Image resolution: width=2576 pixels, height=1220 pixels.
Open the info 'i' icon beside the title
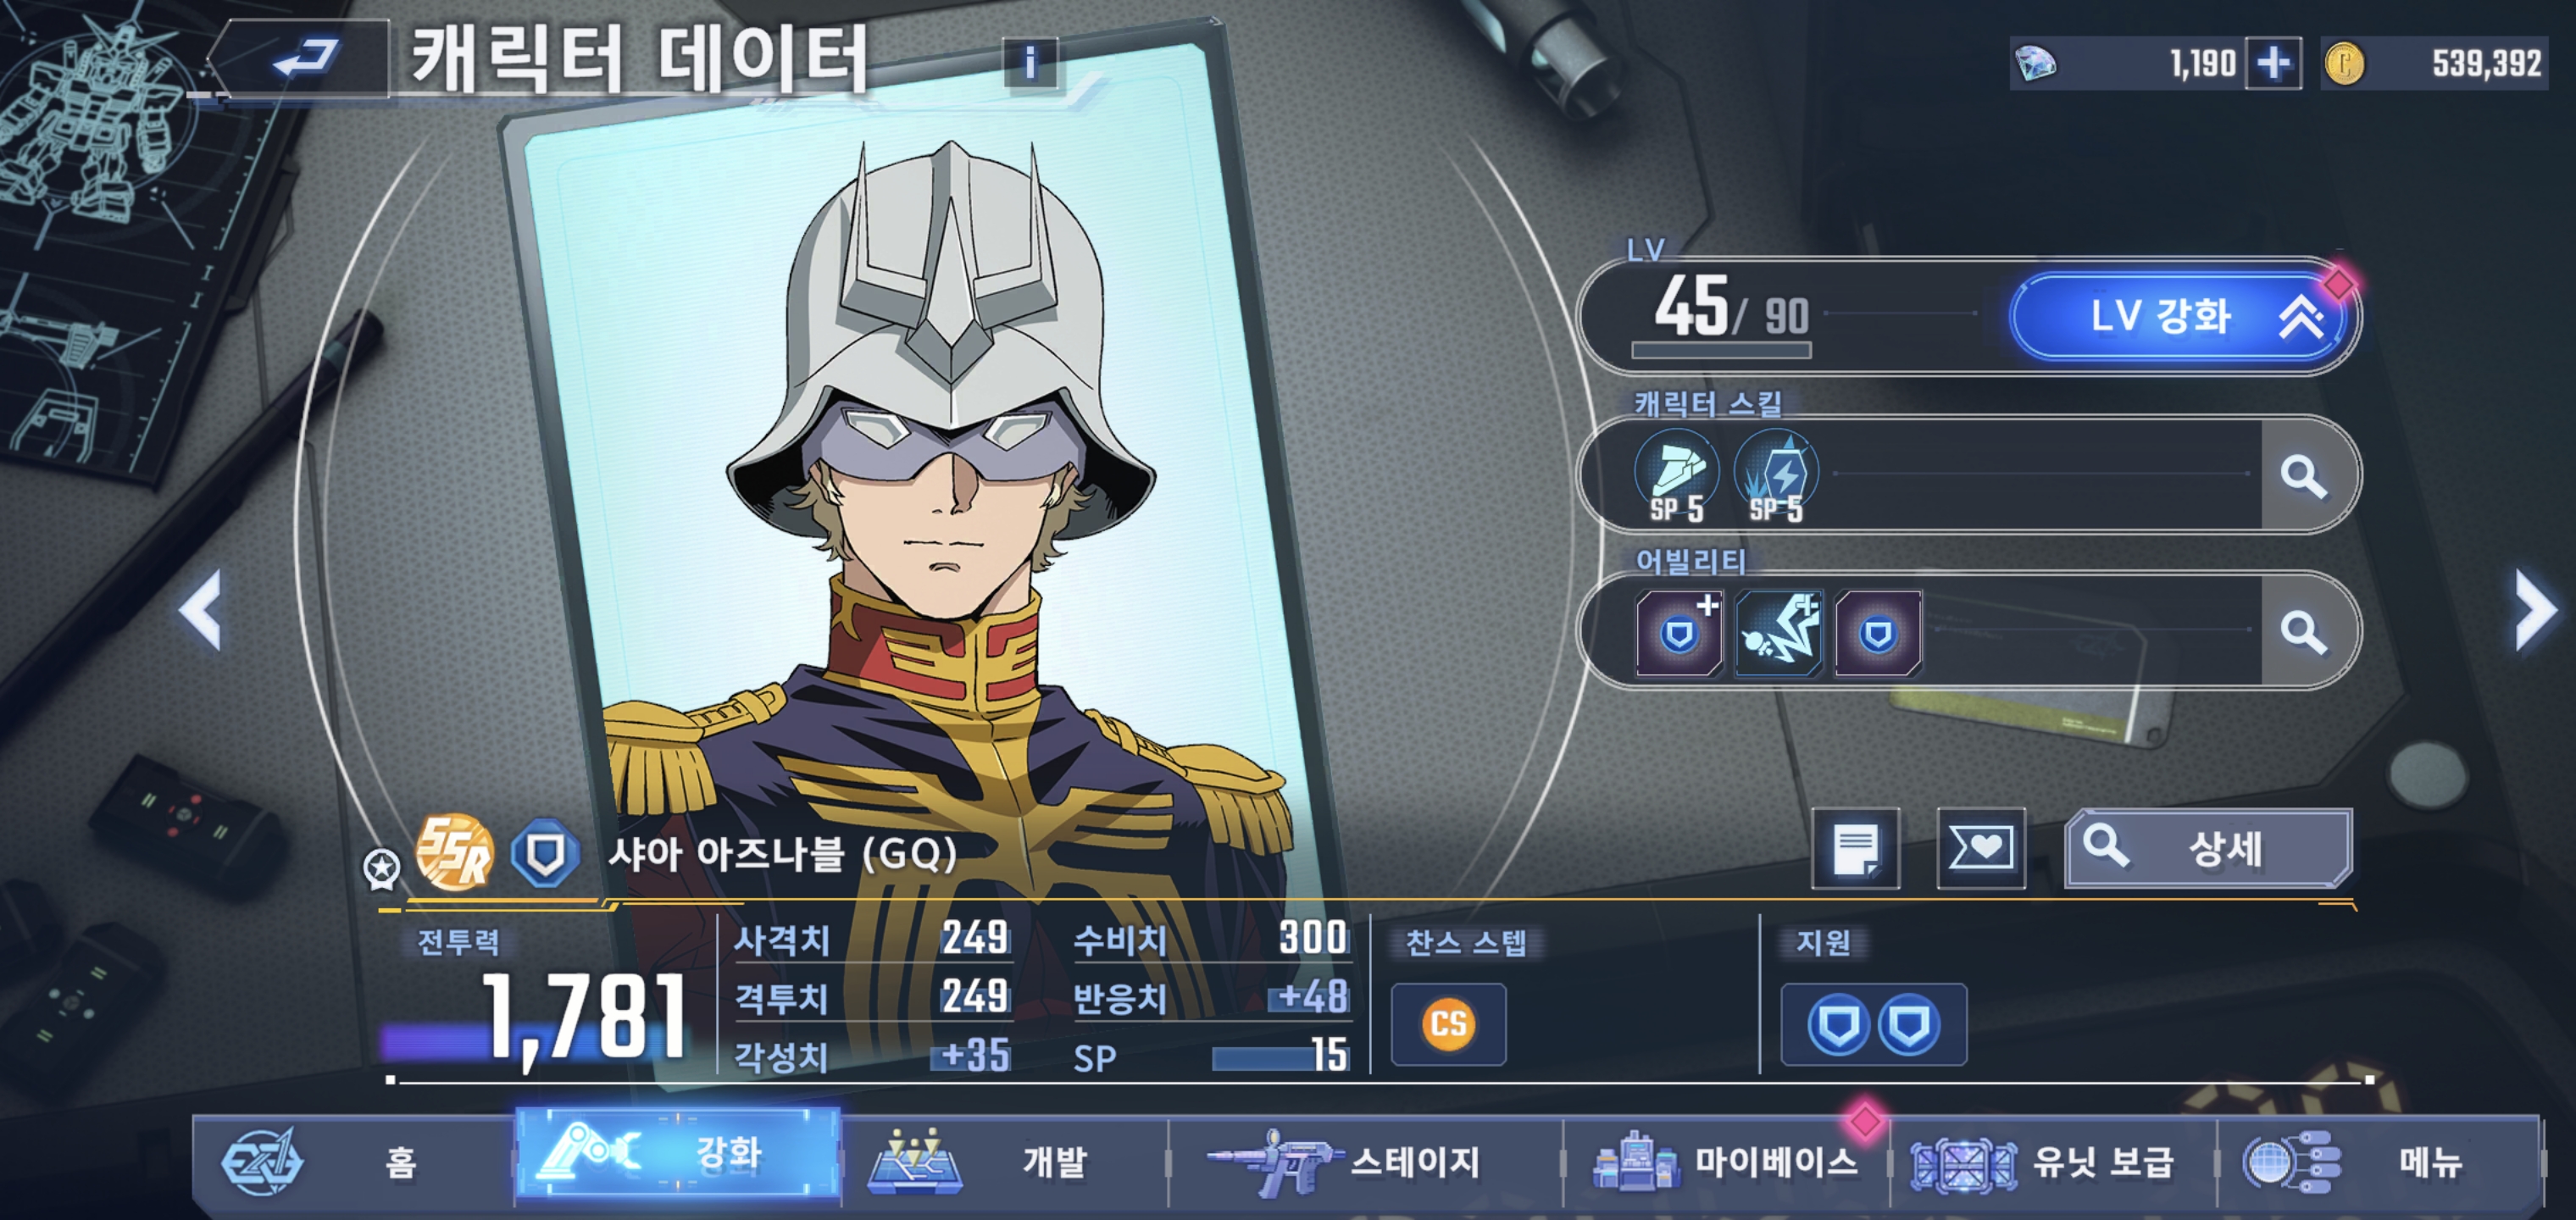point(1029,64)
